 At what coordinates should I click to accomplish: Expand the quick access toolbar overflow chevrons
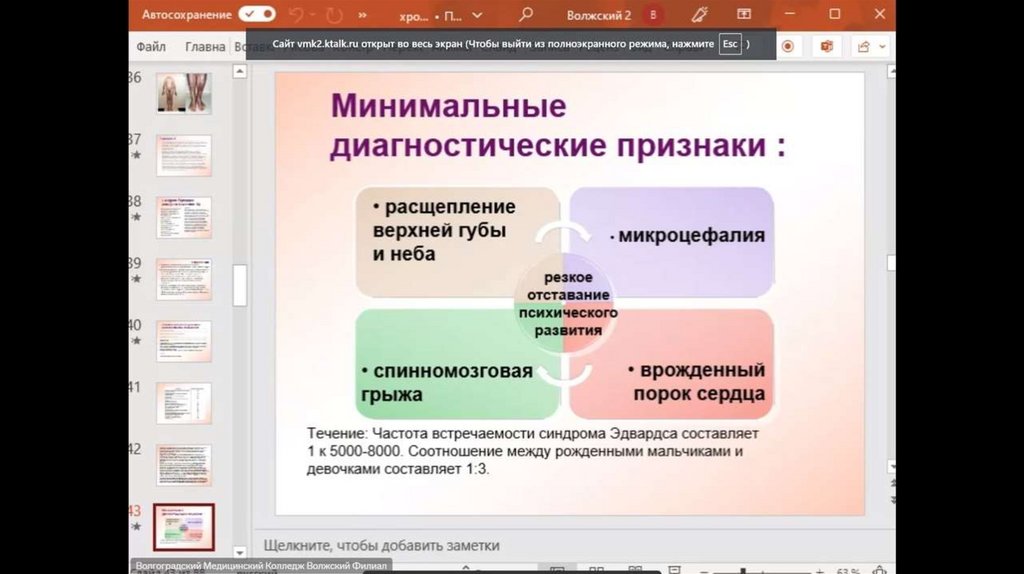(x=361, y=15)
